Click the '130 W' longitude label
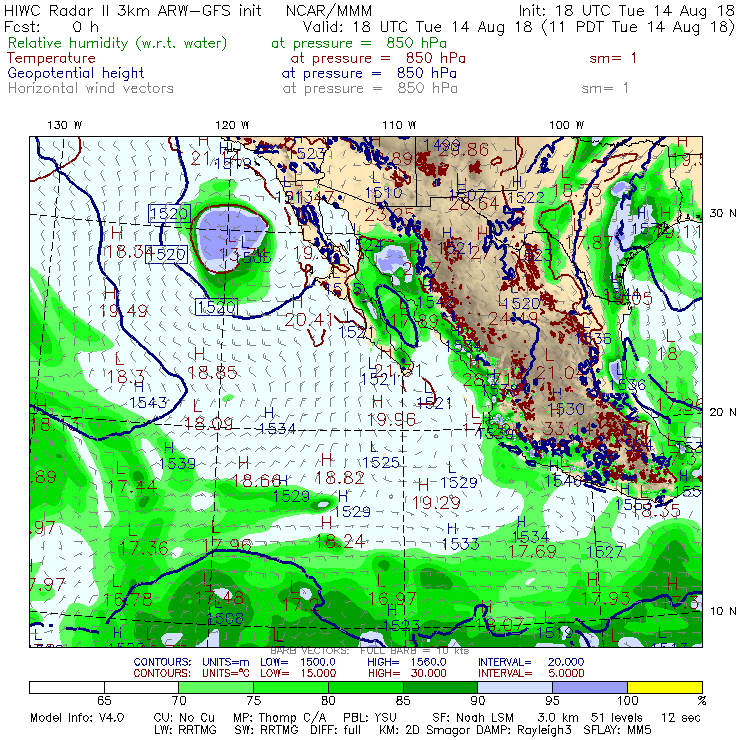 [x=65, y=125]
